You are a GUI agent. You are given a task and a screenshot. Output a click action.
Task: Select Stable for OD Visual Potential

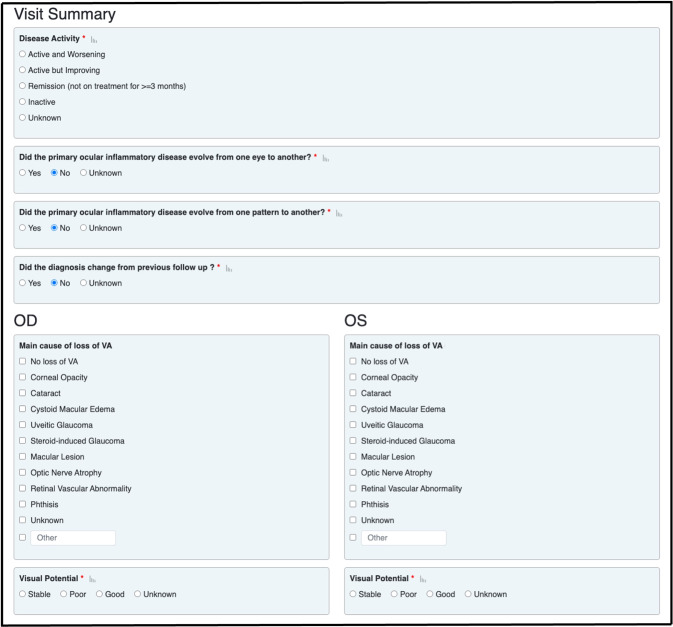point(23,594)
